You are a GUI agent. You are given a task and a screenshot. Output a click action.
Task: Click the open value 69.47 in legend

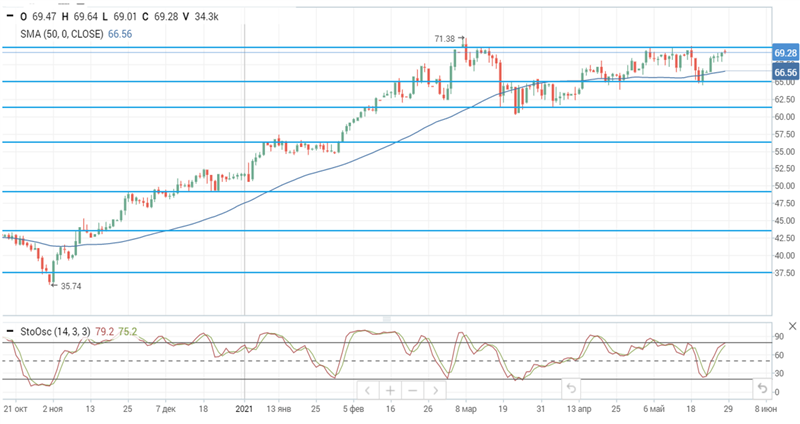point(44,17)
